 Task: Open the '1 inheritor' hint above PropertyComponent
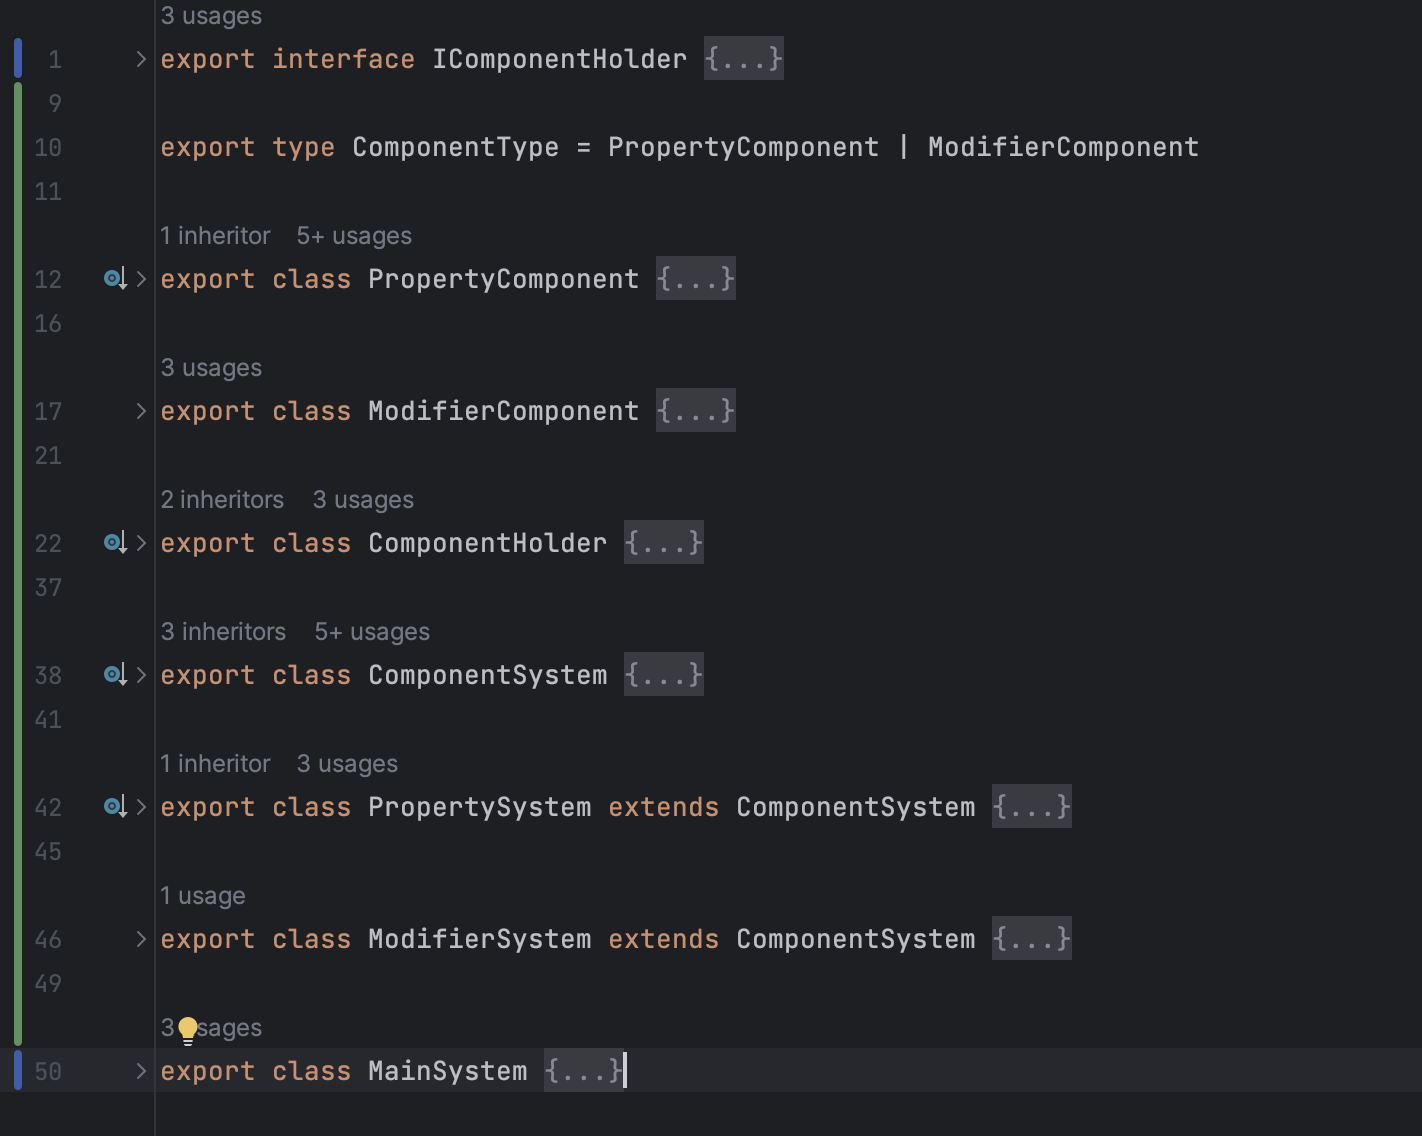click(216, 236)
